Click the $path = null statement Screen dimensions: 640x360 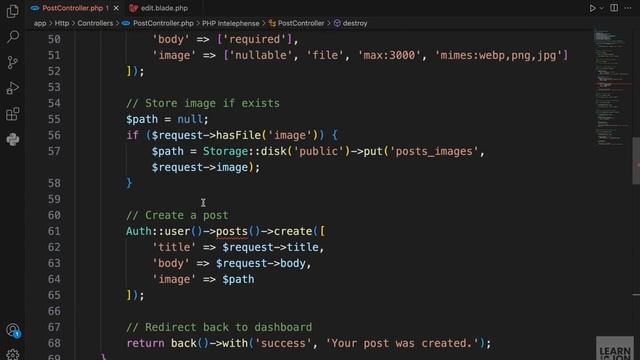point(167,119)
